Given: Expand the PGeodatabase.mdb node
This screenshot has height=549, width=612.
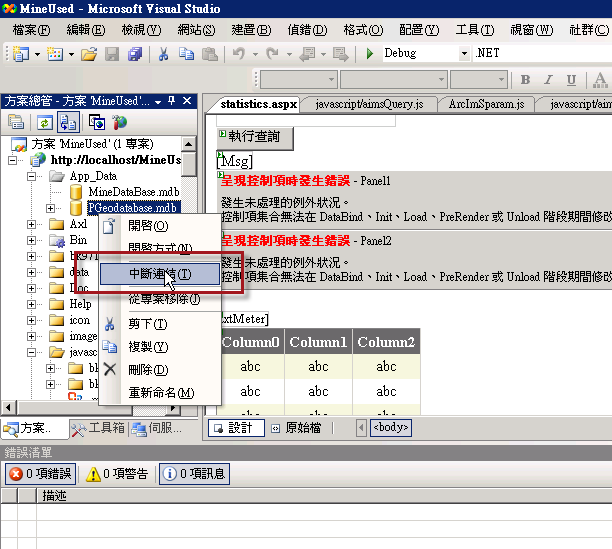Looking at the screenshot, I should click(x=50, y=208).
